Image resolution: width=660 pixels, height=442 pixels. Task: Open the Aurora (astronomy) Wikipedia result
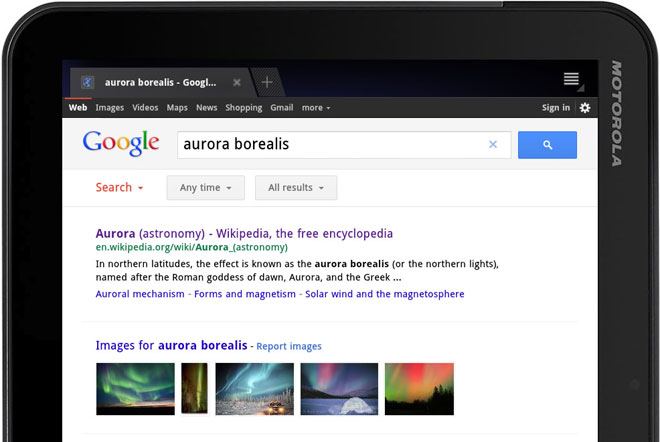244,233
